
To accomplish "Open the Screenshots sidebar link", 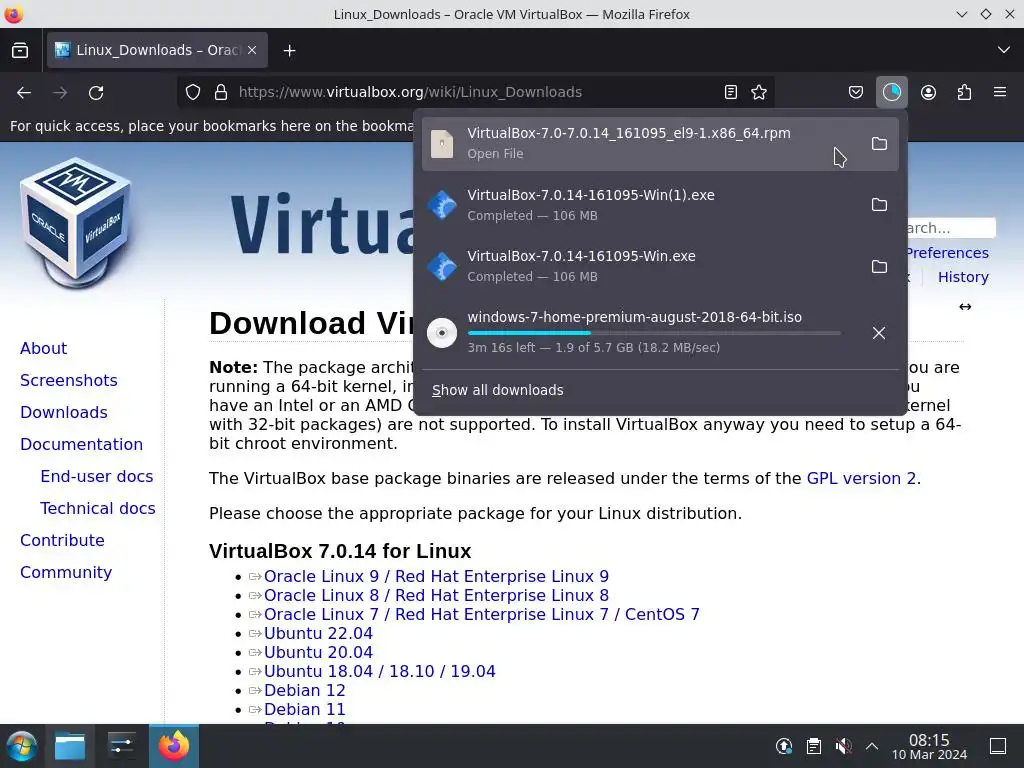I will point(69,380).
